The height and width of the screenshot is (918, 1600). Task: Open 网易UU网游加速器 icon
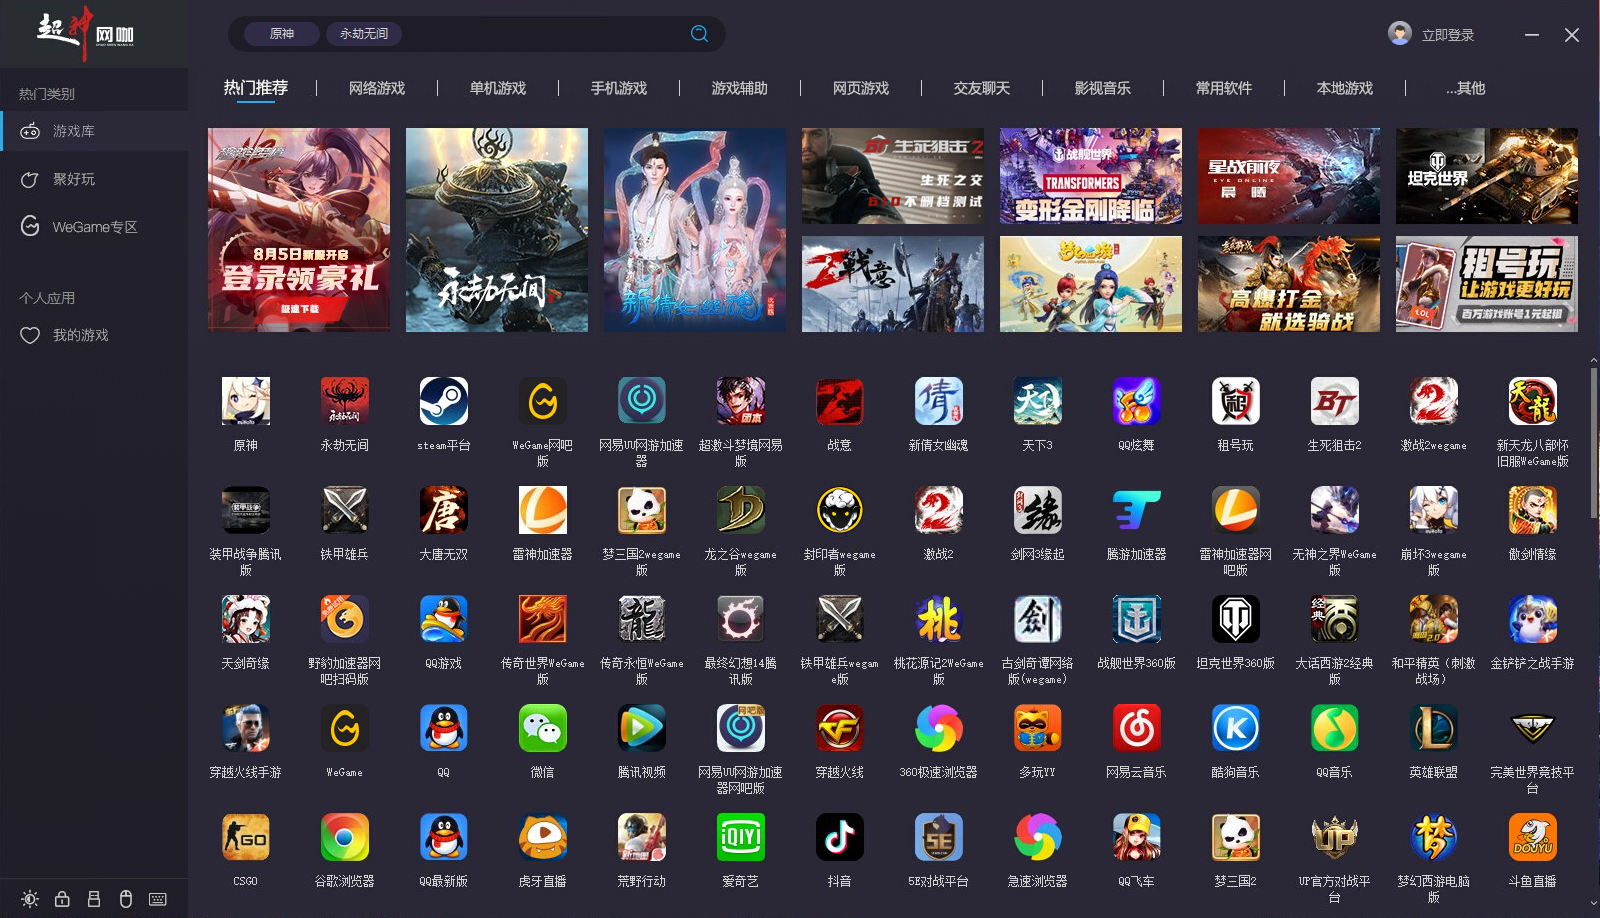[x=642, y=401]
